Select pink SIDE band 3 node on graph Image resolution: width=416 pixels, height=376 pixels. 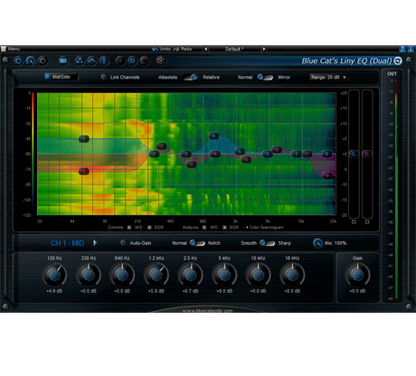pyautogui.click(x=191, y=164)
